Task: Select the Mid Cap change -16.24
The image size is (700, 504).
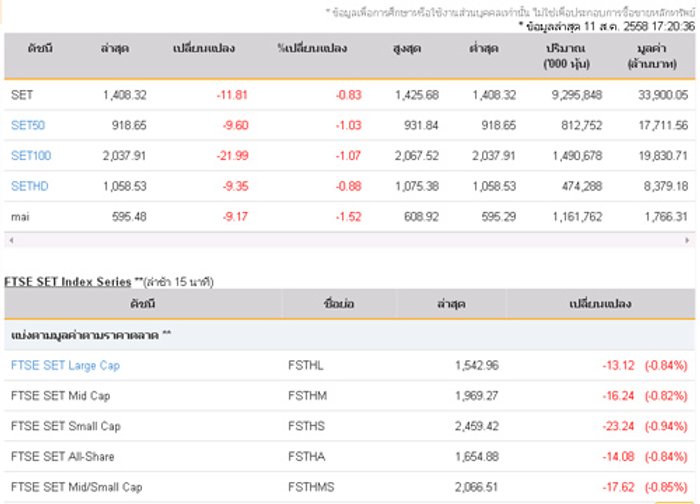Action: tap(618, 396)
